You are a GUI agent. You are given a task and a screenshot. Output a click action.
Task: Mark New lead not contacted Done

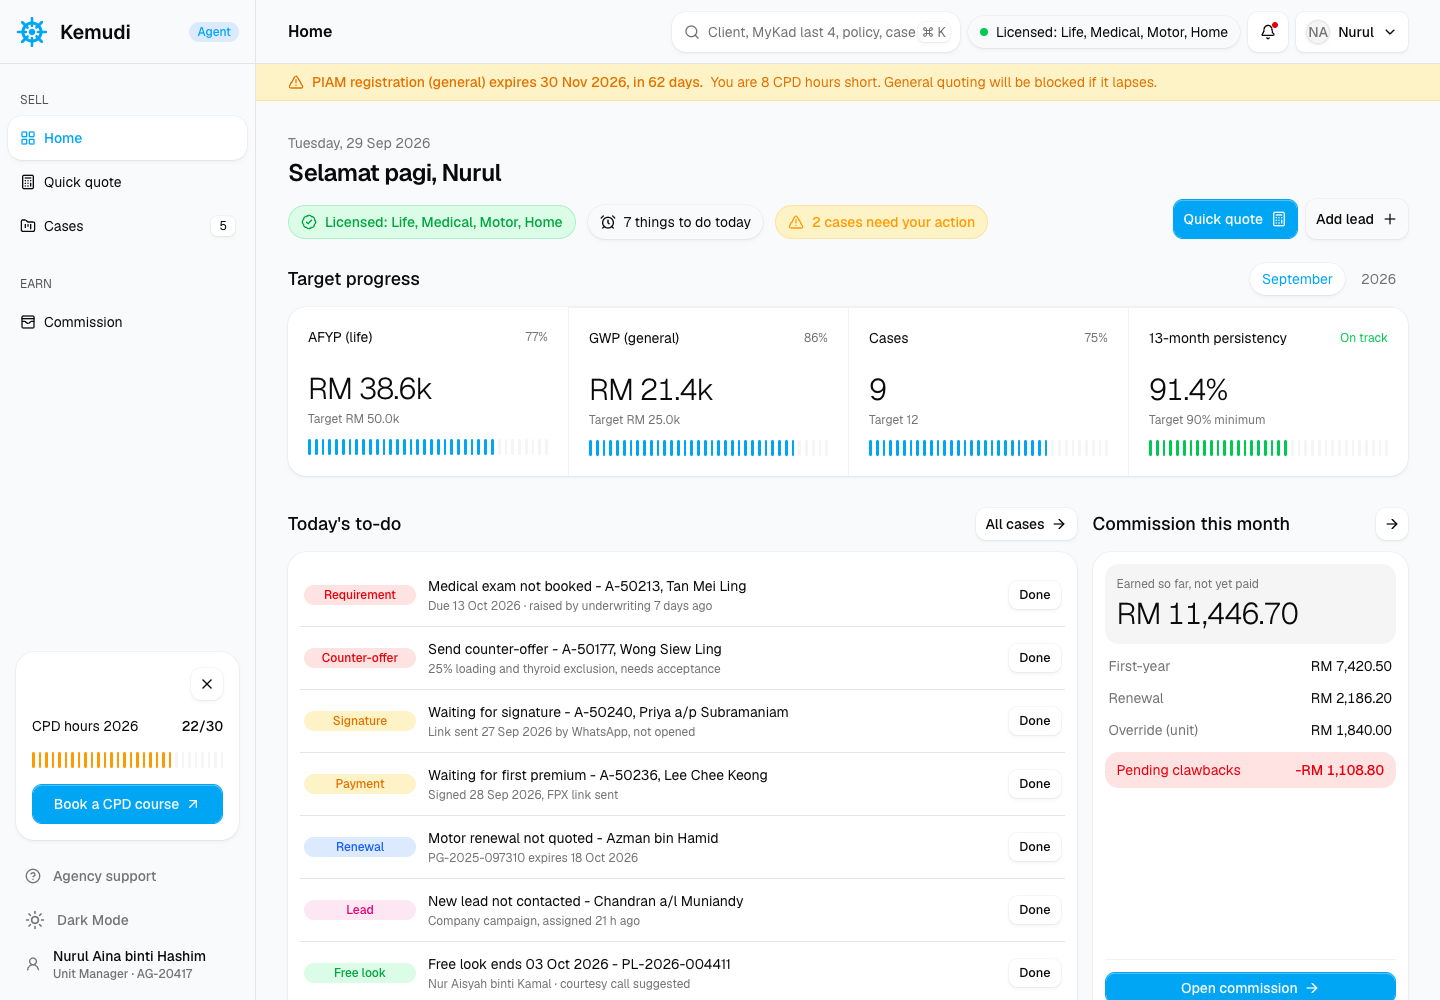1035,910
